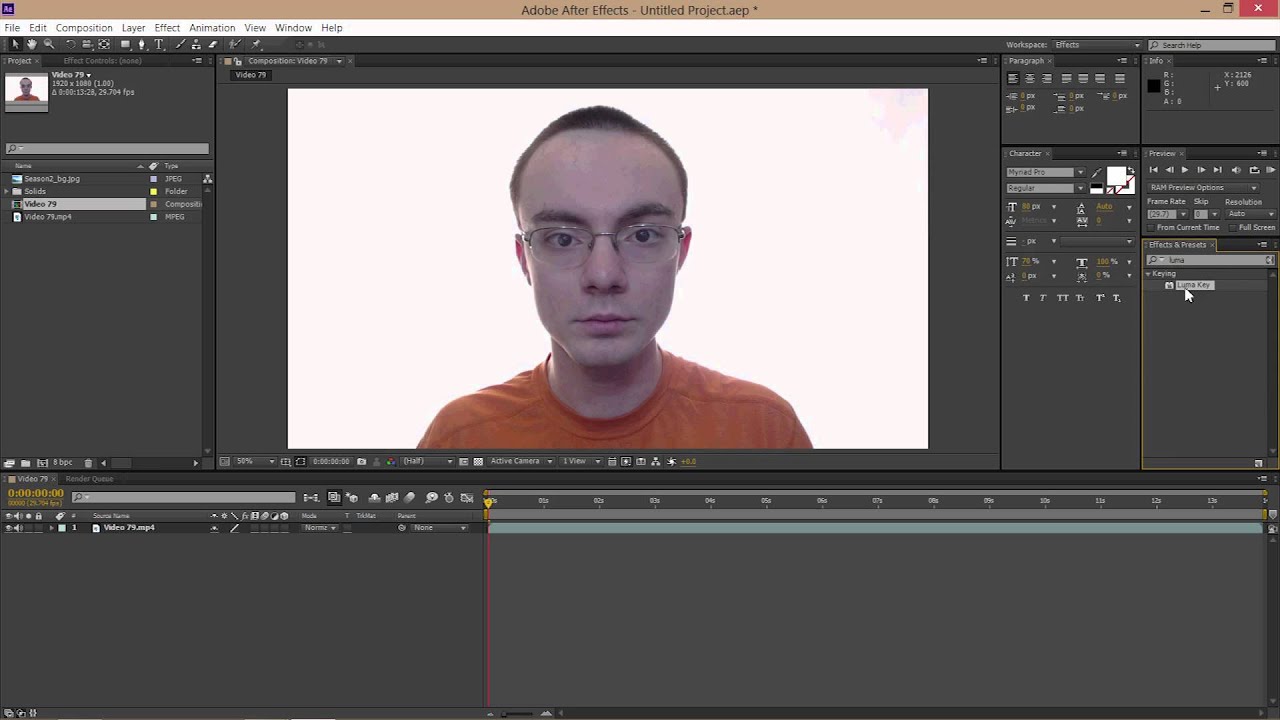The width and height of the screenshot is (1280, 720).
Task: Start RAM Preview in Preview panel
Action: point(1271,170)
